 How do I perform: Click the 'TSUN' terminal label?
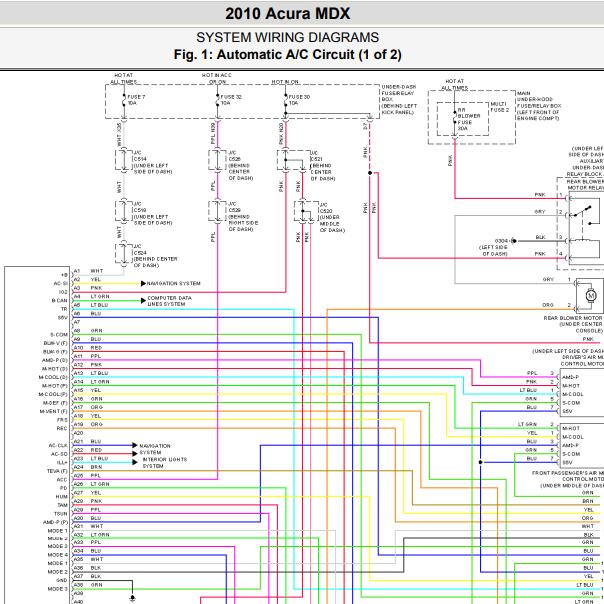click(x=61, y=514)
